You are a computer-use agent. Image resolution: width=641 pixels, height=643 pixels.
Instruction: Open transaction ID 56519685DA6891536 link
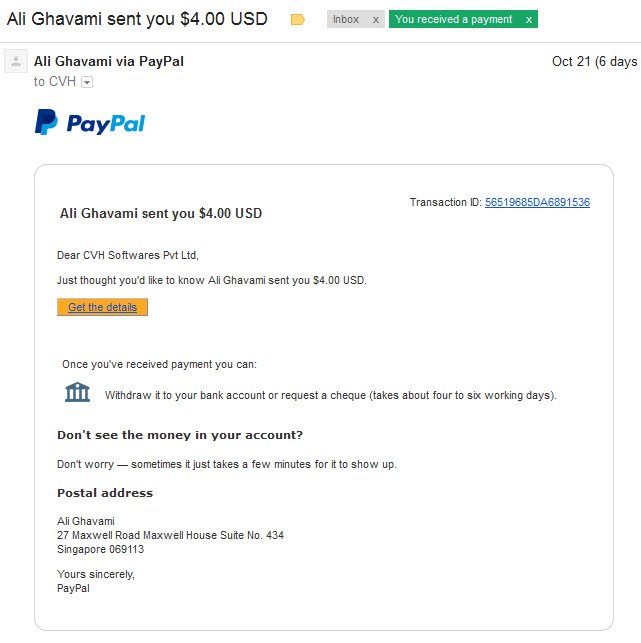(537, 202)
